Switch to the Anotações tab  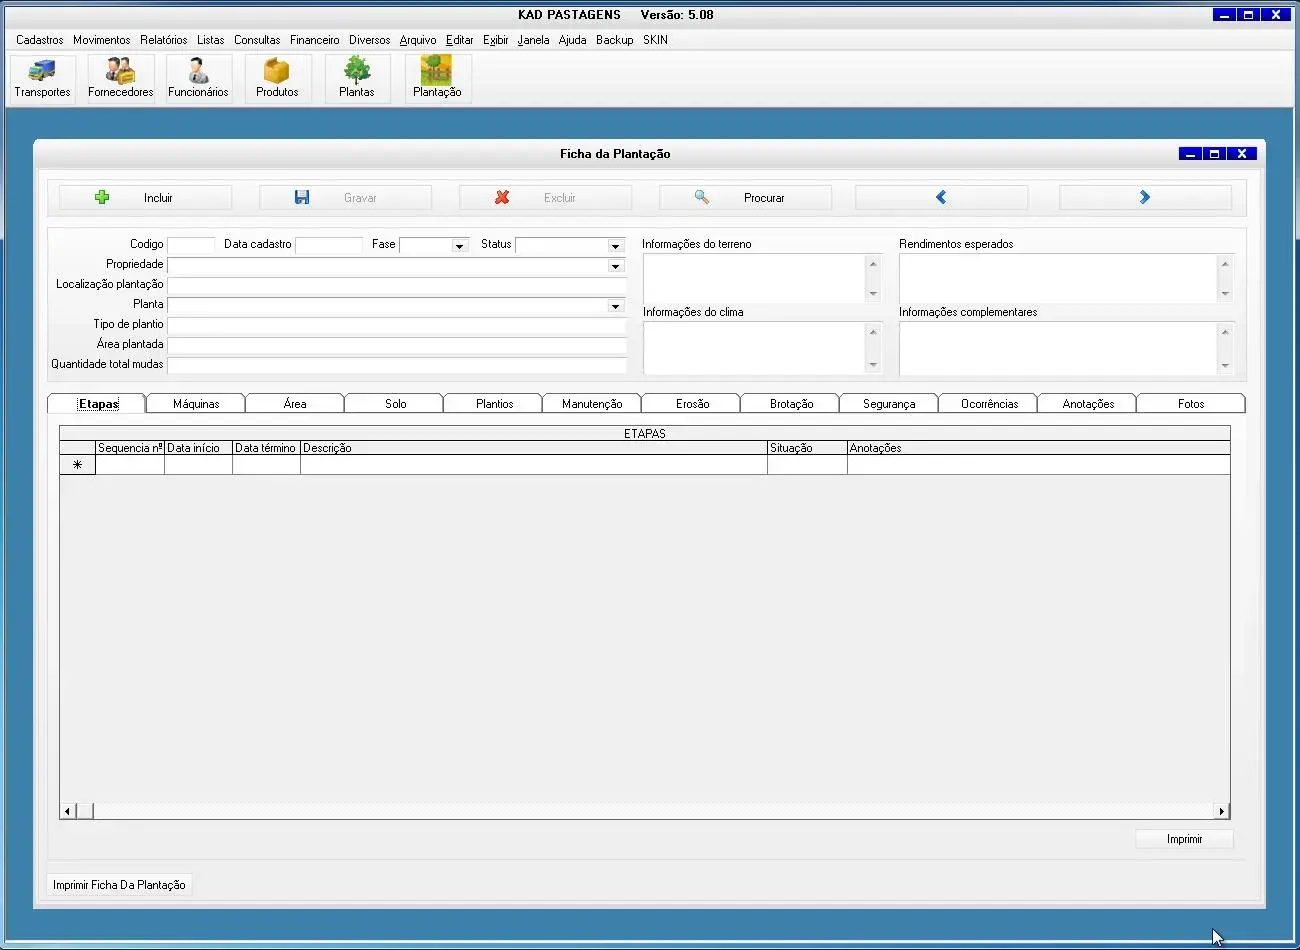1088,404
